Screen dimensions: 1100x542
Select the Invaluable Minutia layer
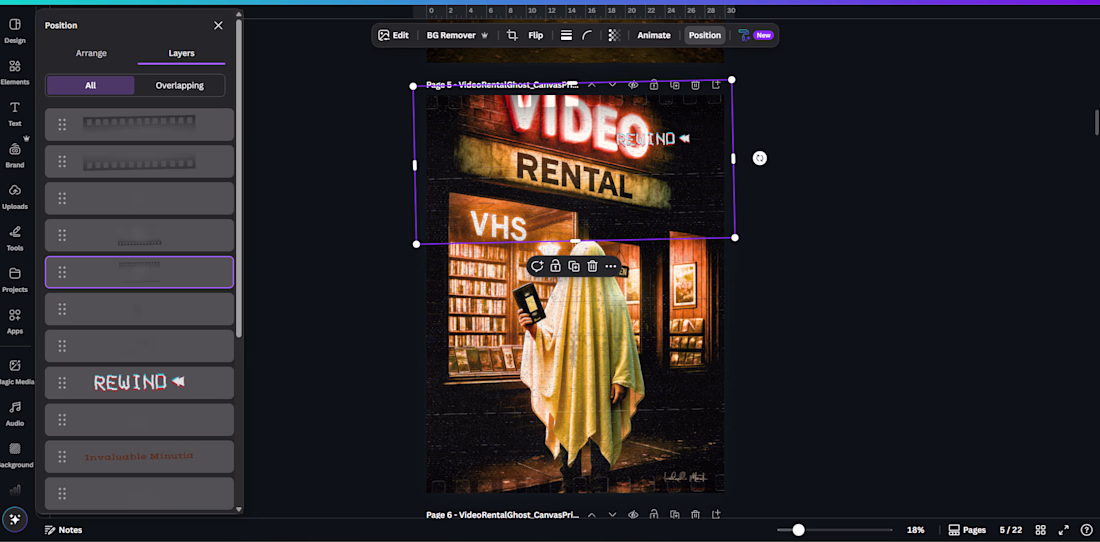[140, 456]
